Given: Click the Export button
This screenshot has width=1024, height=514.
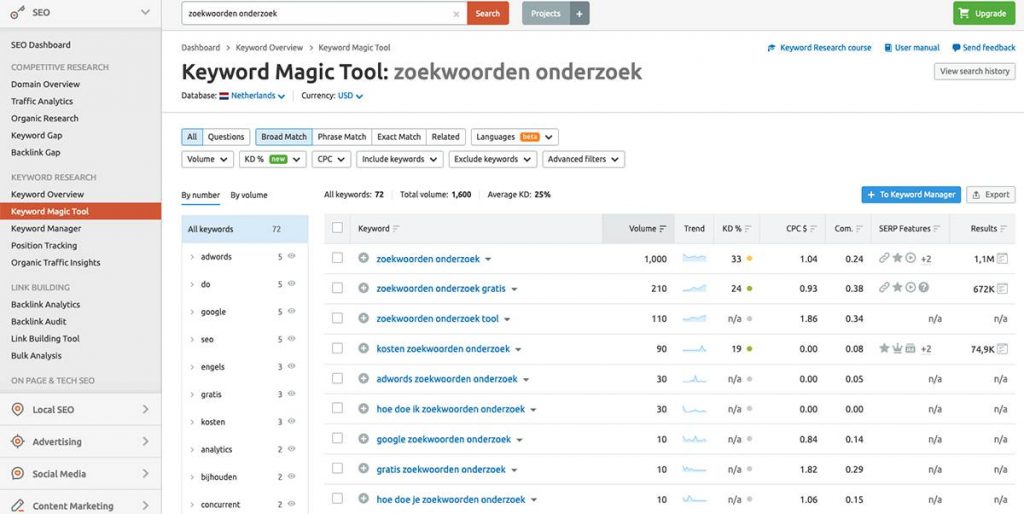Looking at the screenshot, I should pos(991,195).
